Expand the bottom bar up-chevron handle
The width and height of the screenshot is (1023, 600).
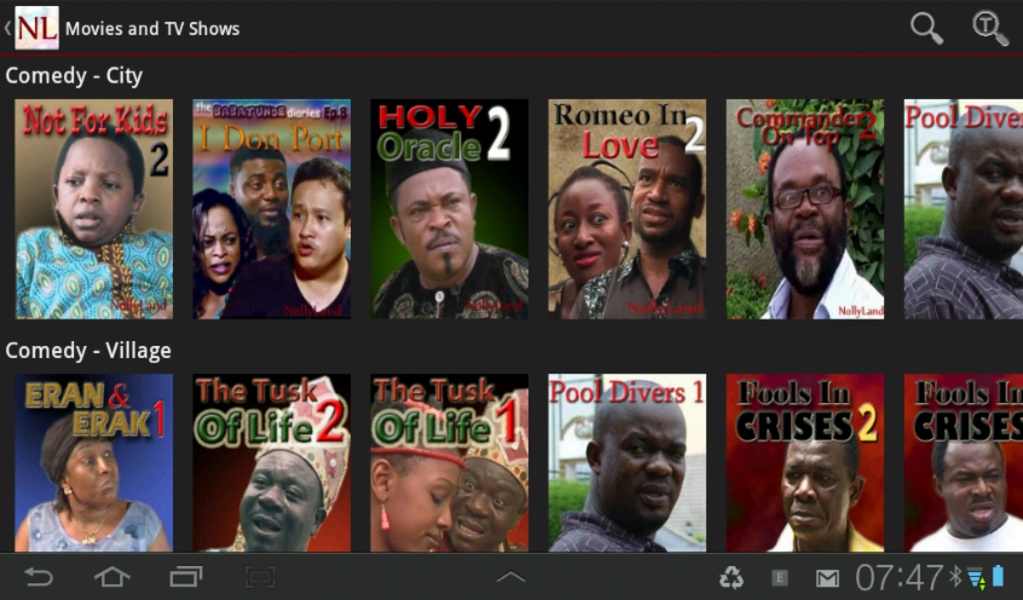(511, 577)
